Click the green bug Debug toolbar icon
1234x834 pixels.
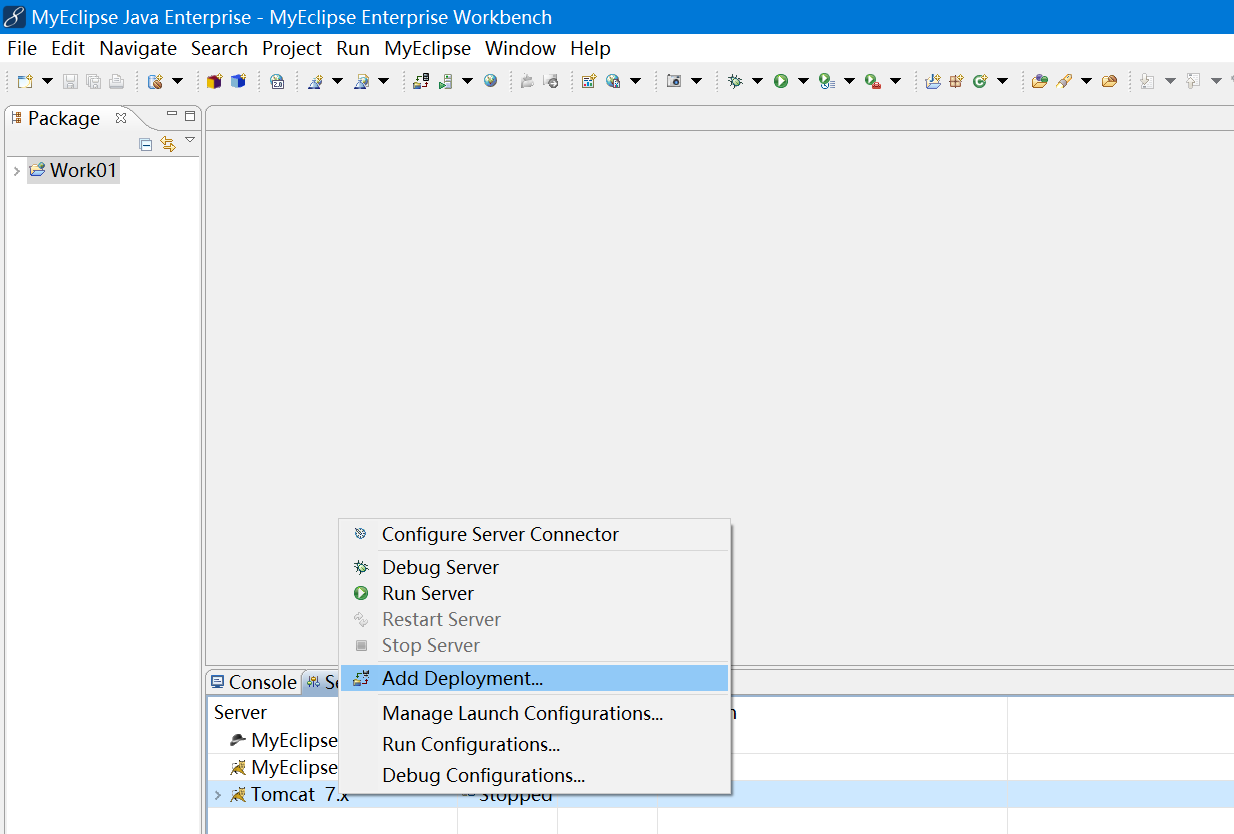[x=735, y=81]
